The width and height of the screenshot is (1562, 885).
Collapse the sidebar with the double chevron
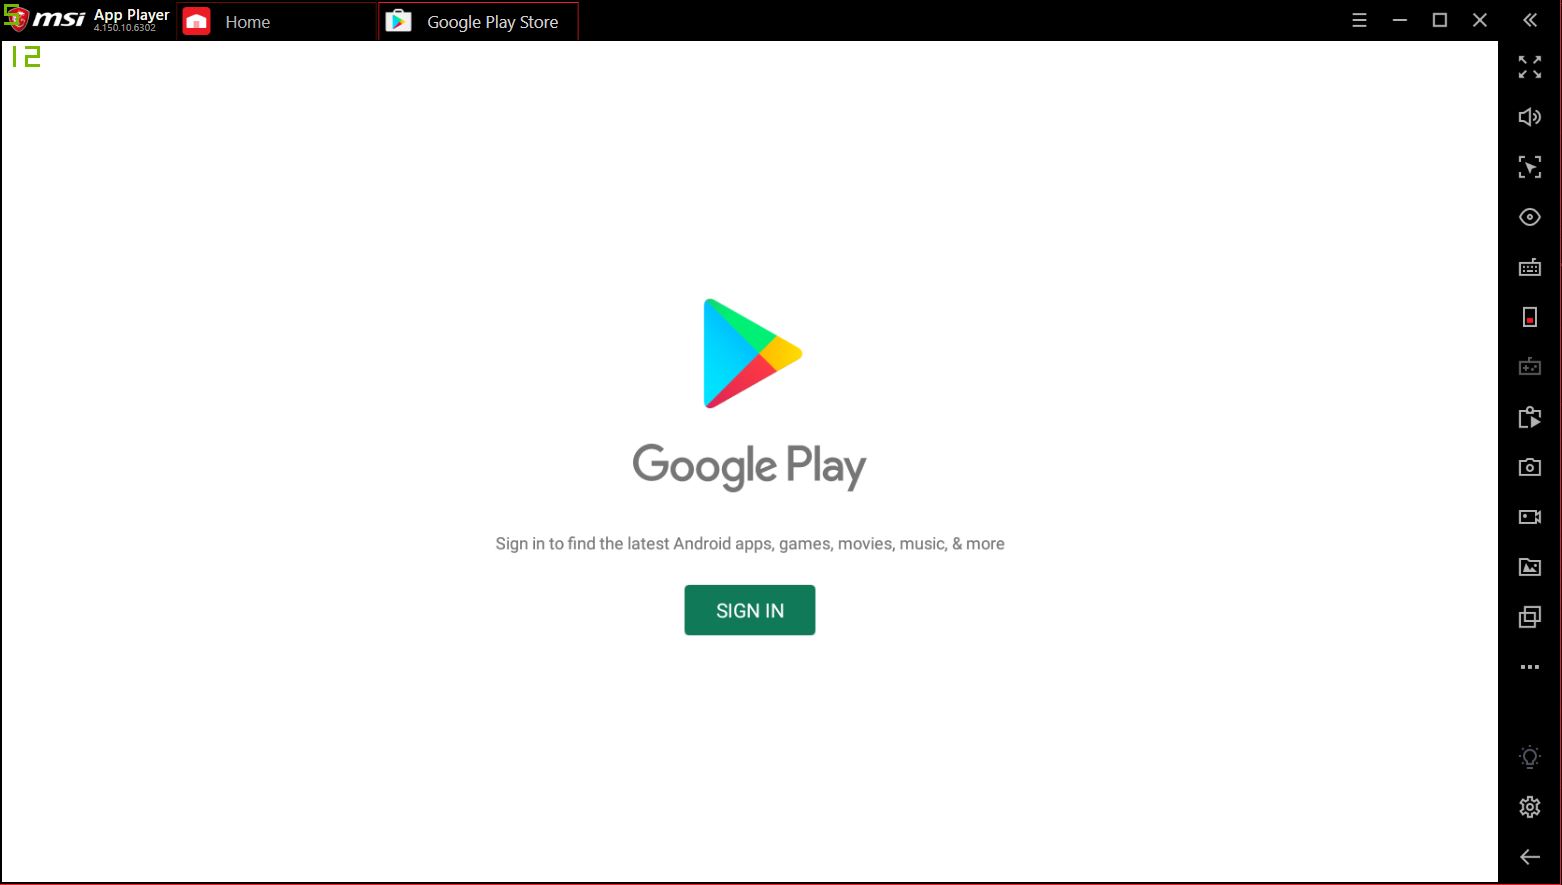pyautogui.click(x=1529, y=20)
